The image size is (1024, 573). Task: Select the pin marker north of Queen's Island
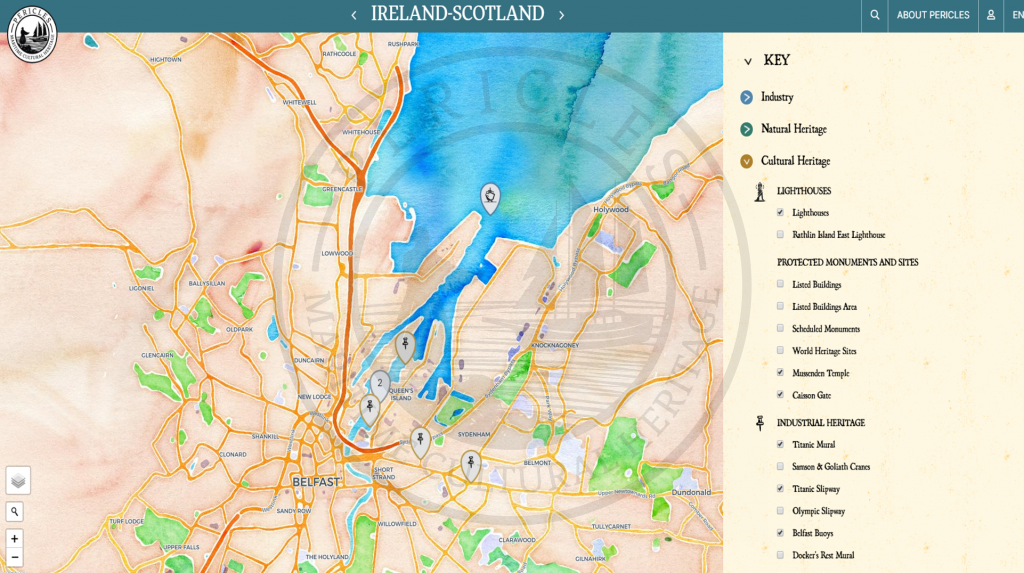[406, 346]
